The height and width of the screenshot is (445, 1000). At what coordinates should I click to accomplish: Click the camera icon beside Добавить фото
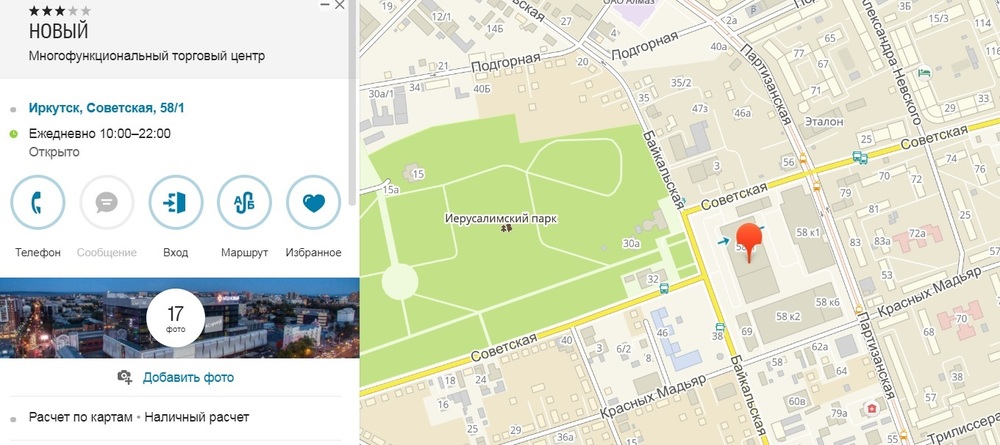point(125,377)
